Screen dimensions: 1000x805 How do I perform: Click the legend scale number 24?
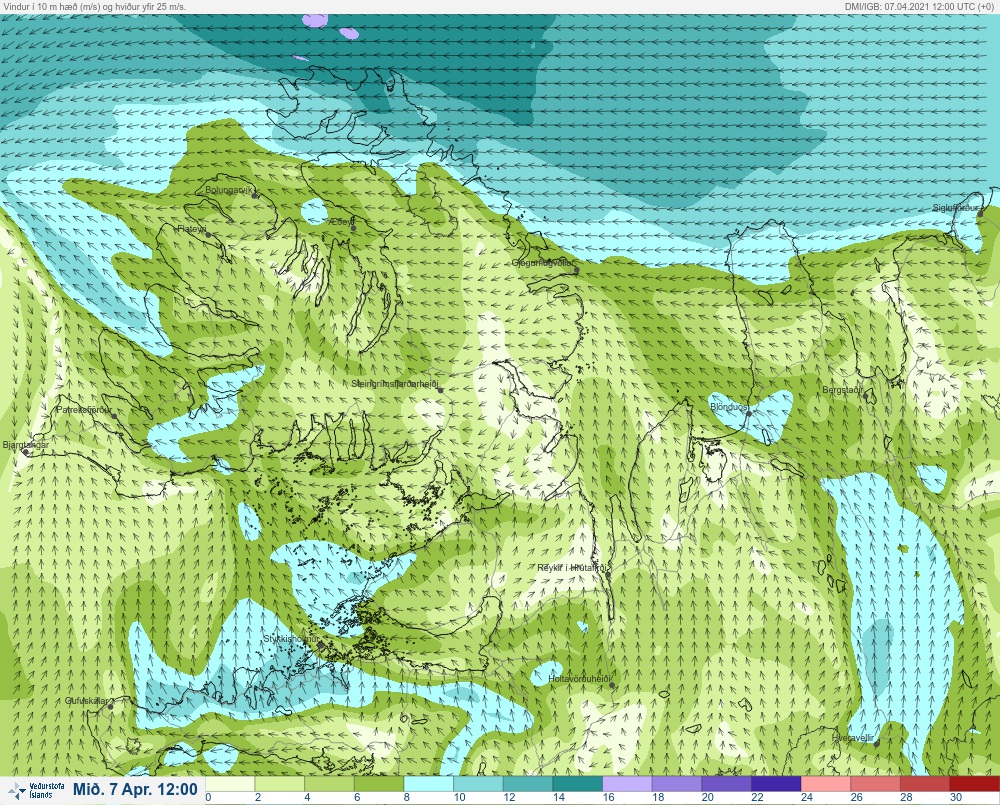(807, 797)
